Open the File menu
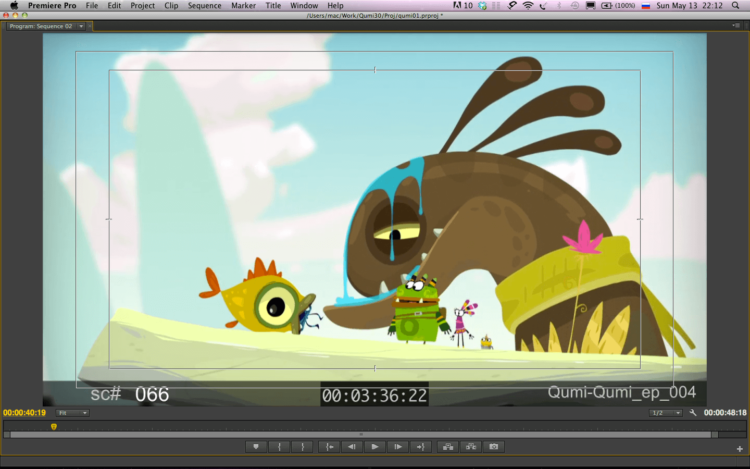The width and height of the screenshot is (750, 469). coord(92,6)
